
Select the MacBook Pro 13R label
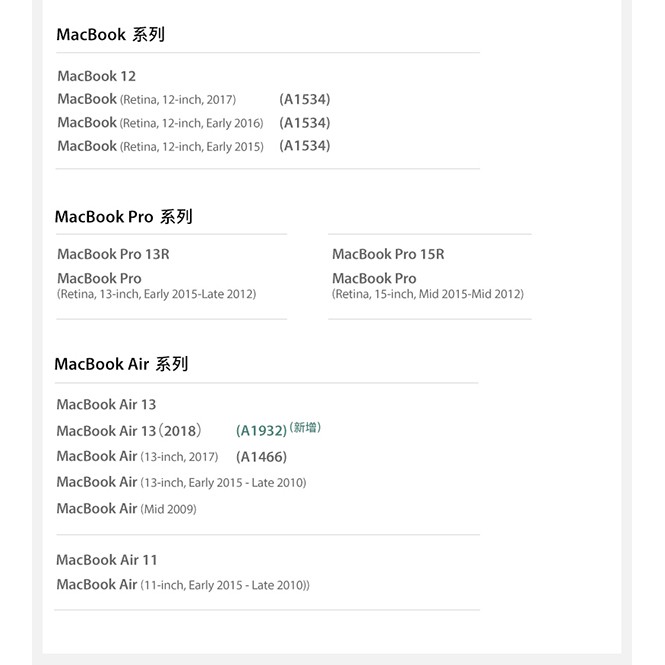[113, 254]
